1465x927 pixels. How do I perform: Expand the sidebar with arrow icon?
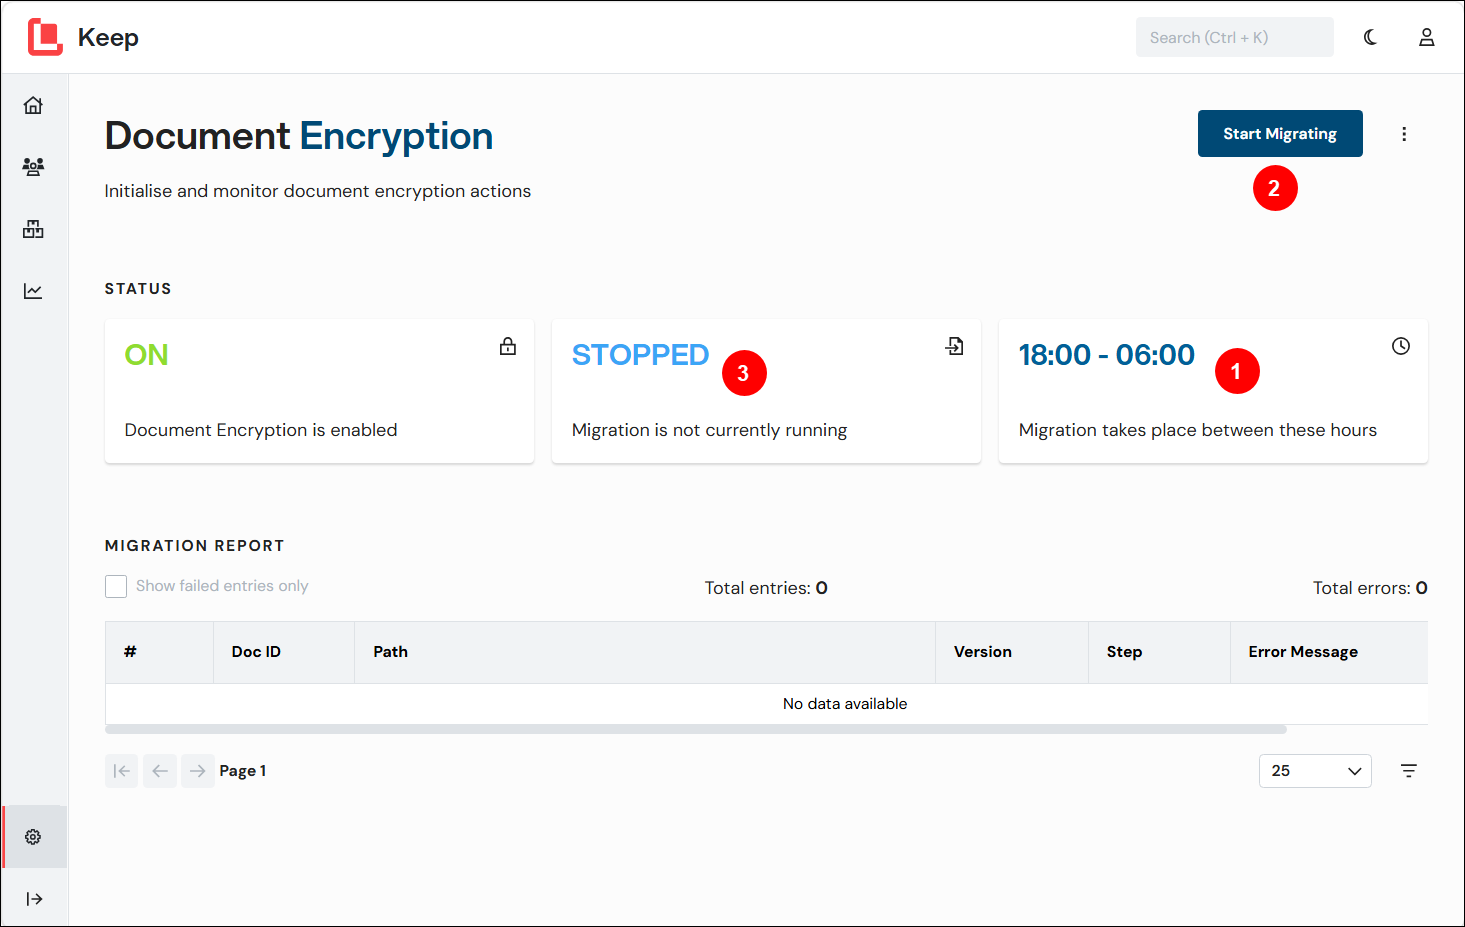(34, 899)
